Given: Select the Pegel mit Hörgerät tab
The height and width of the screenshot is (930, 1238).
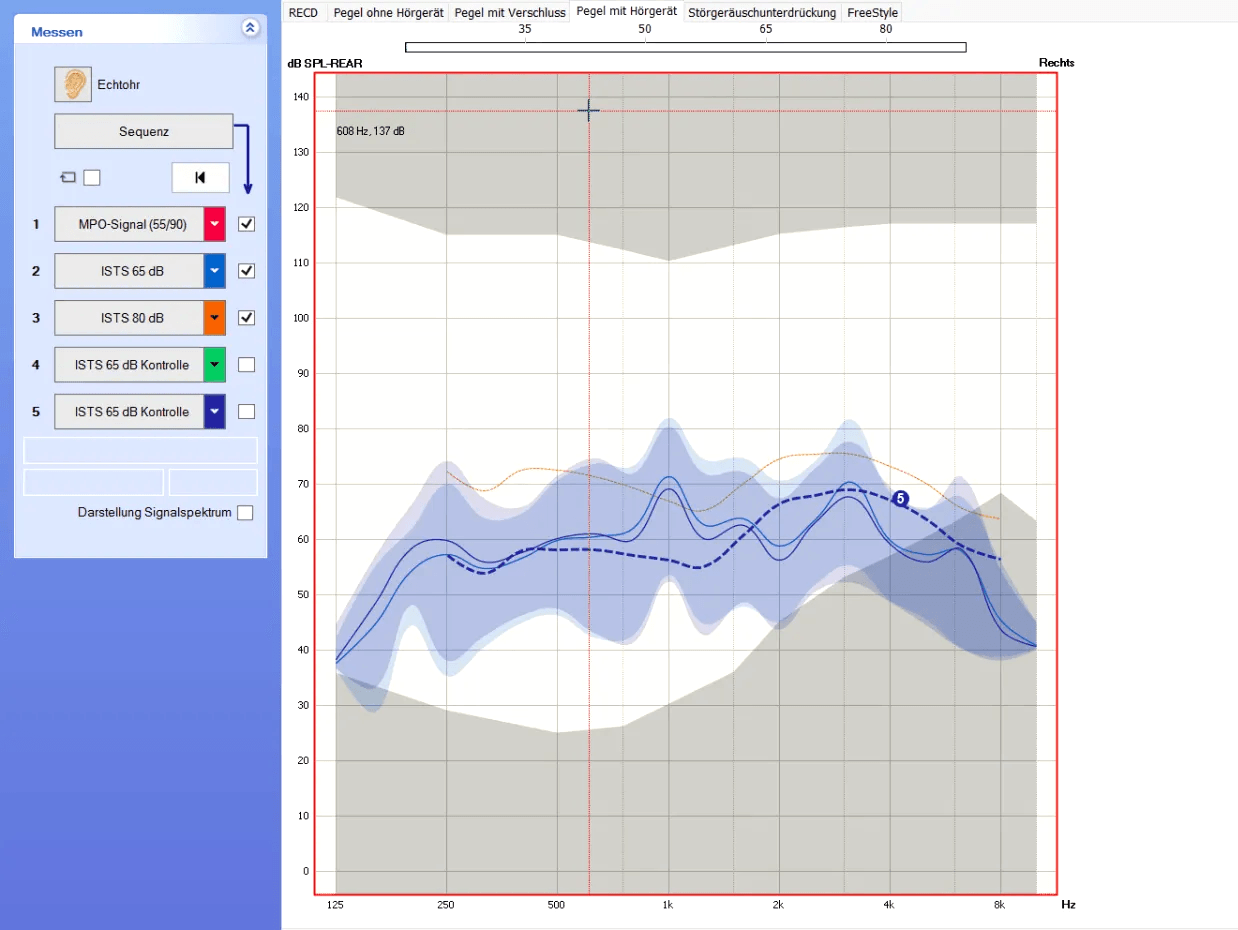Looking at the screenshot, I should click(627, 11).
